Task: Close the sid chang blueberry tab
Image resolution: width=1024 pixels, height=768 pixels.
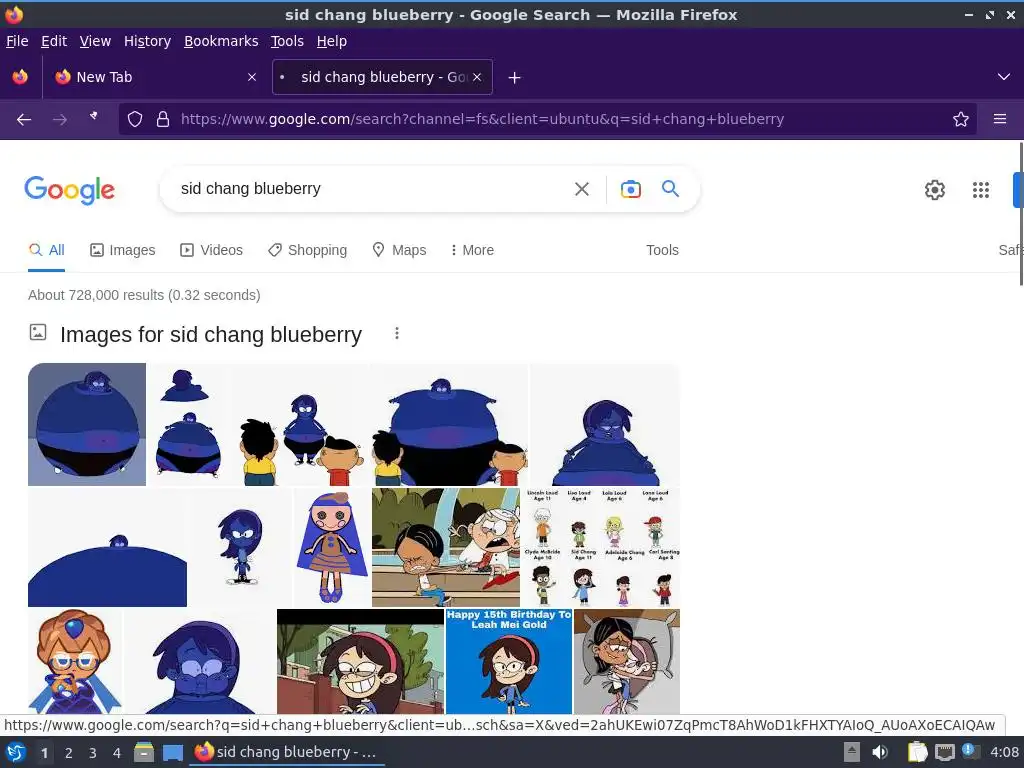Action: [x=477, y=77]
